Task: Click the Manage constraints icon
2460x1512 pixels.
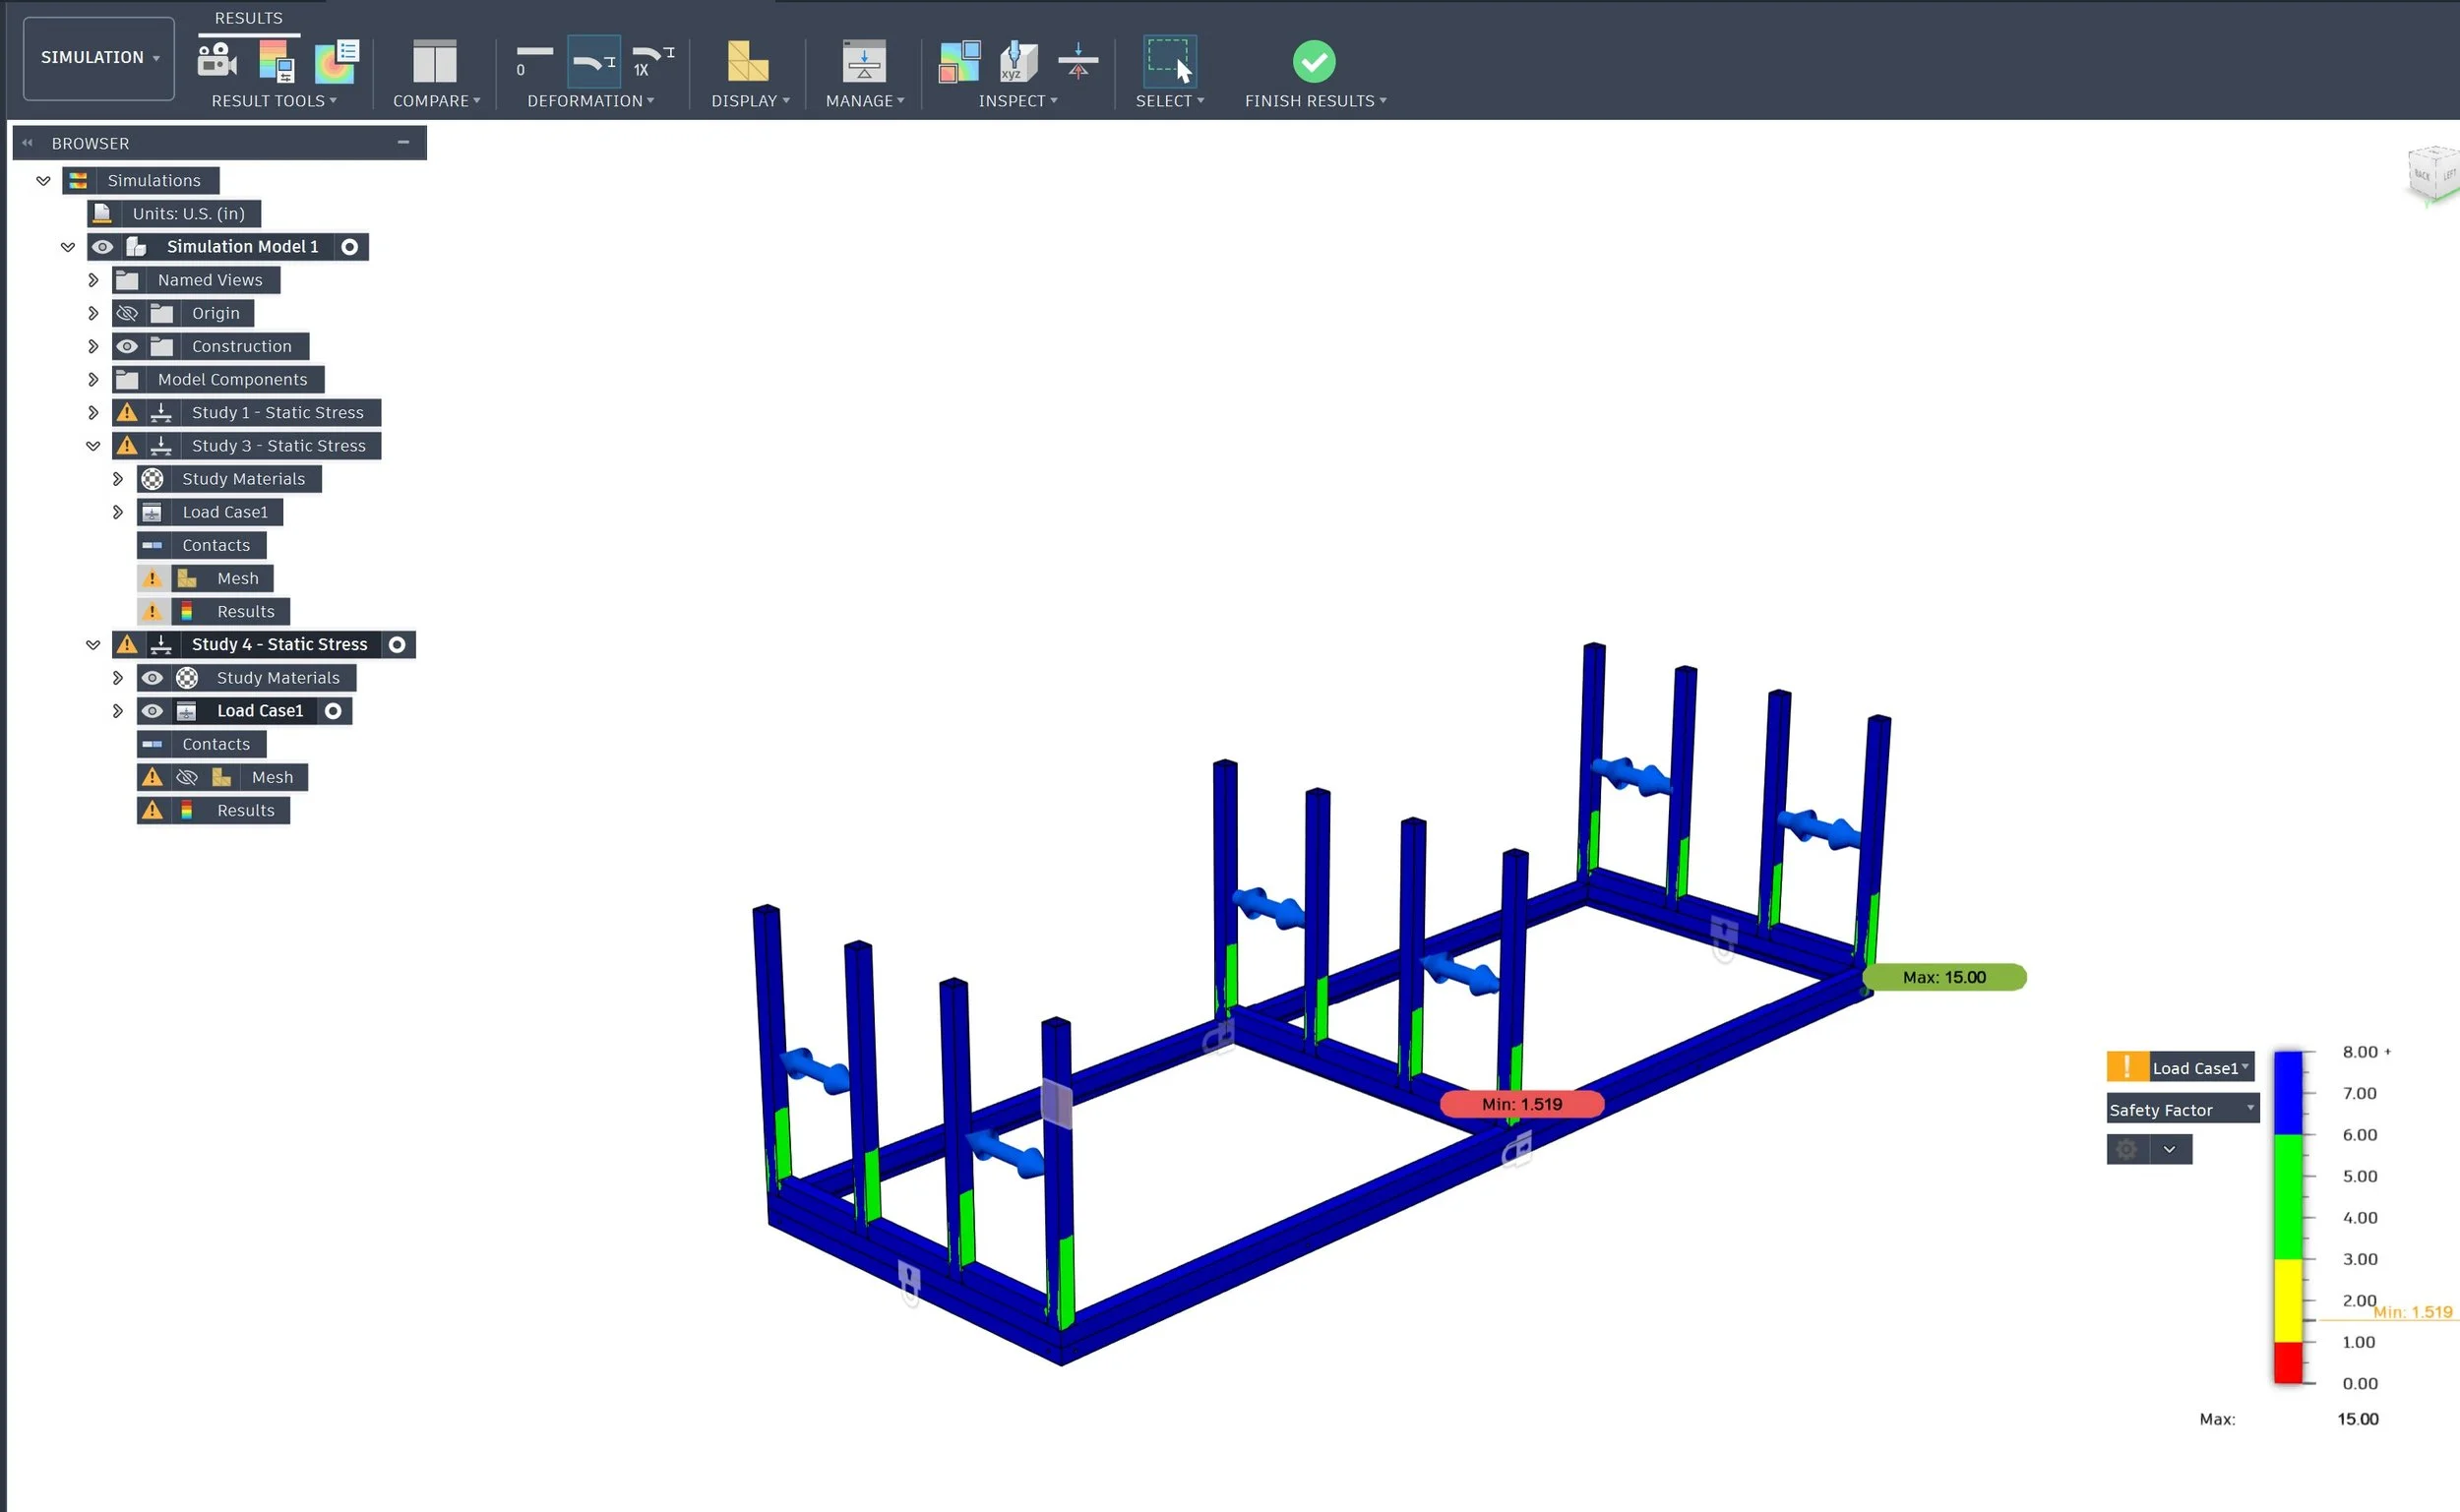Action: point(864,61)
